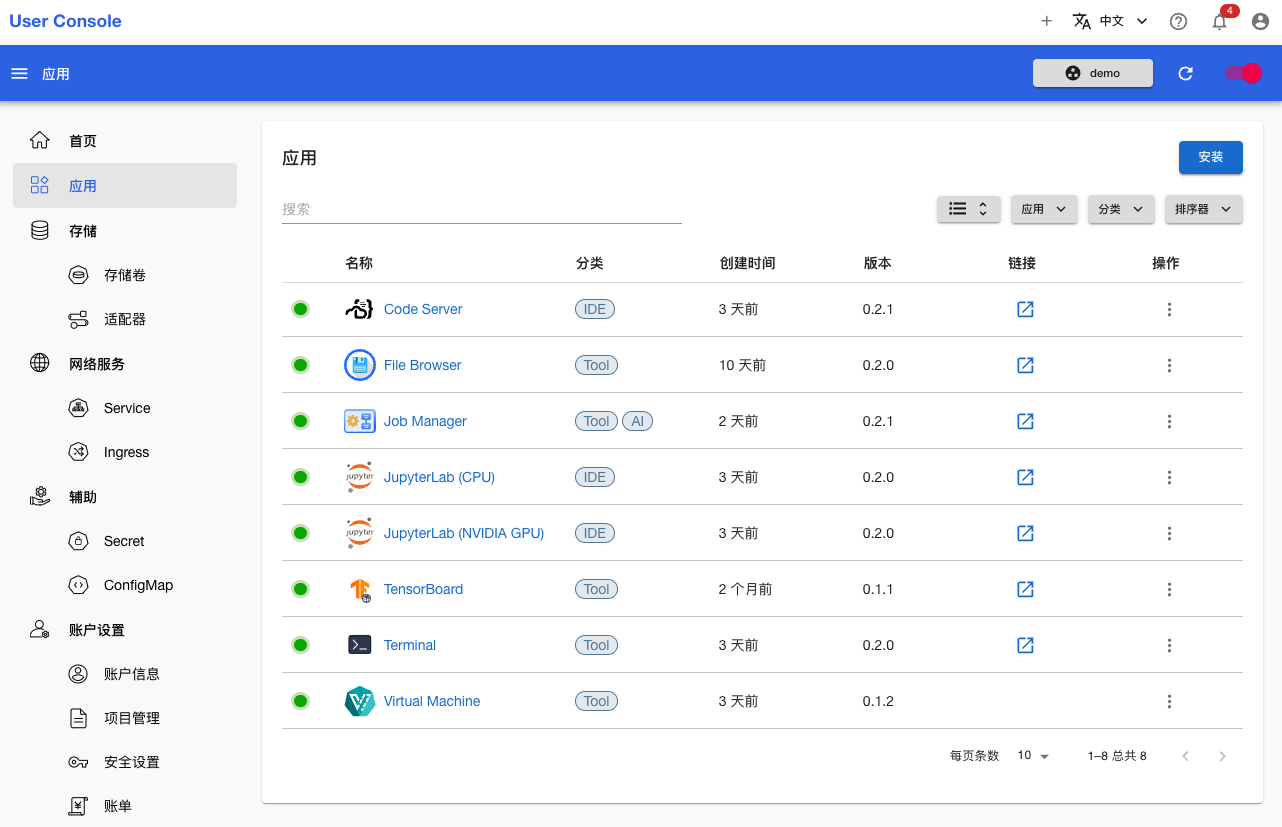Open TensorBoard actions three-dot menu
This screenshot has width=1282, height=827.
[x=1169, y=589]
